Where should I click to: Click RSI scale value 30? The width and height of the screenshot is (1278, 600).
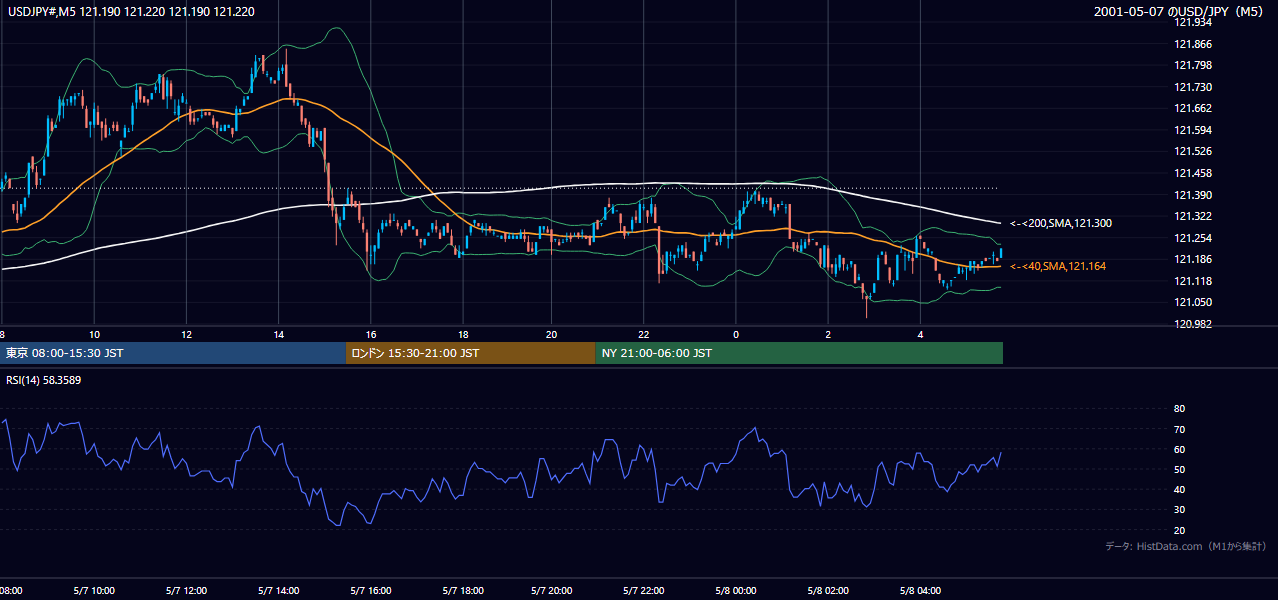(x=1179, y=510)
